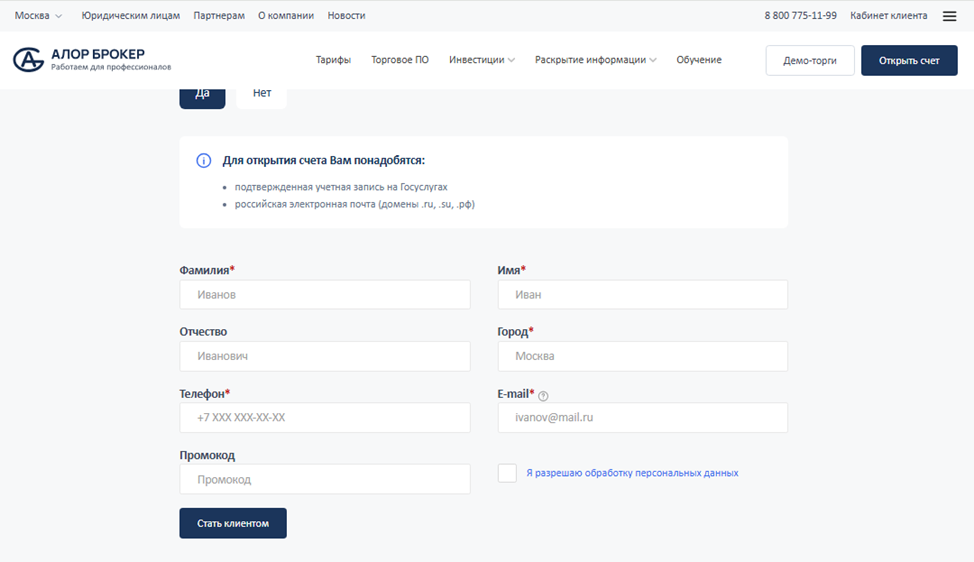This screenshot has width=974, height=562.
Task: Open the hamburger menu icon
Action: 949,16
